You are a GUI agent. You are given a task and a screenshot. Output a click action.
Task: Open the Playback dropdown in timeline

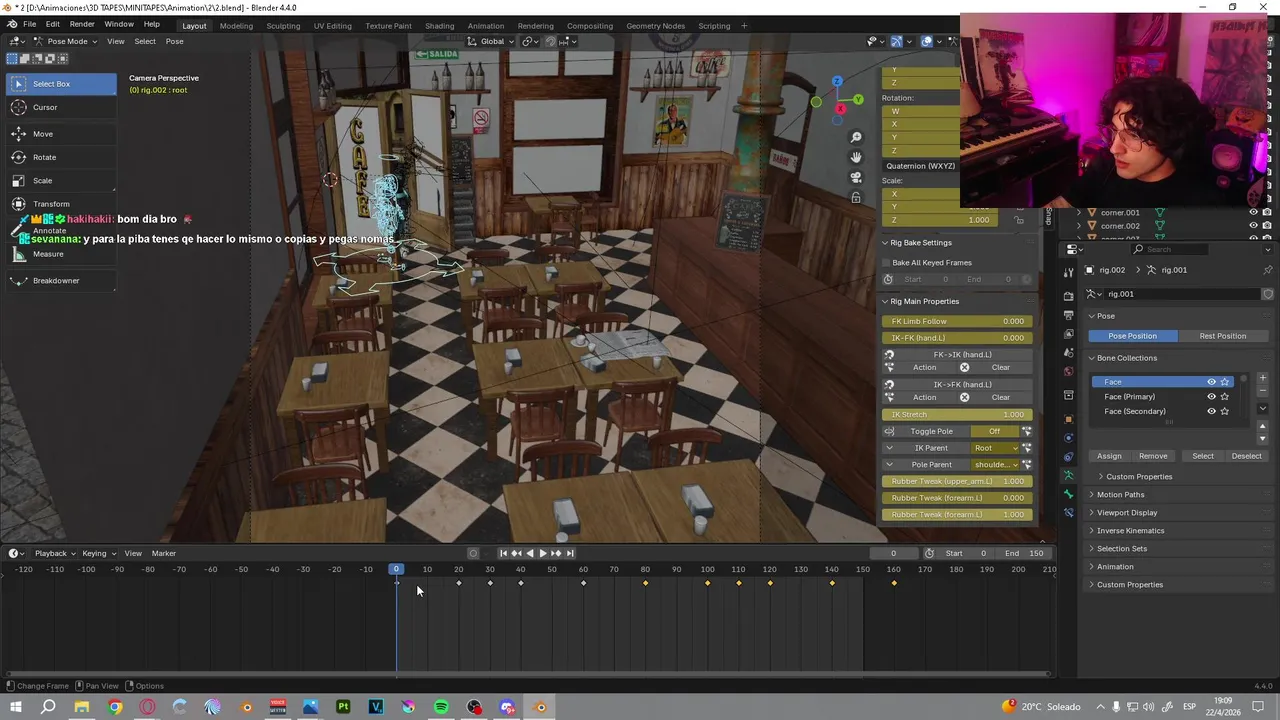pyautogui.click(x=54, y=553)
